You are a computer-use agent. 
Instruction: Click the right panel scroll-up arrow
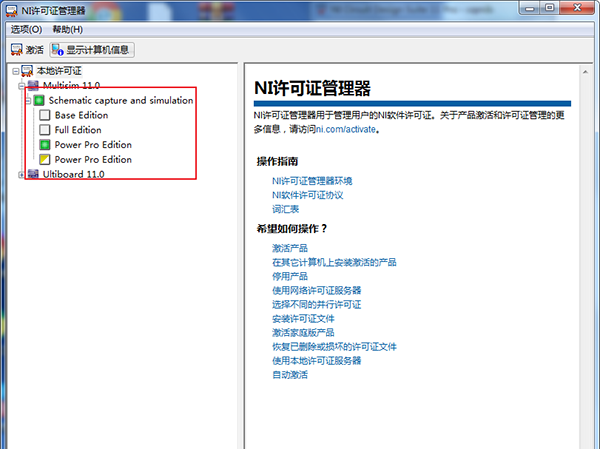585,72
